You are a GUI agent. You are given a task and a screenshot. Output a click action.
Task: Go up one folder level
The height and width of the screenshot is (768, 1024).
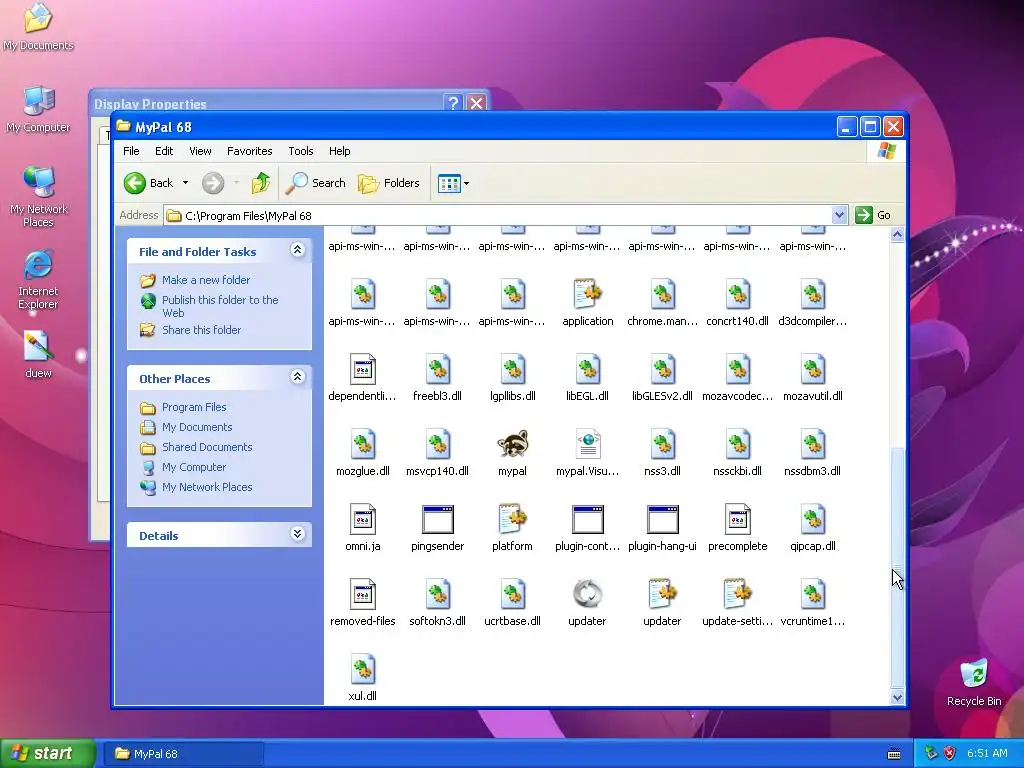pos(261,183)
